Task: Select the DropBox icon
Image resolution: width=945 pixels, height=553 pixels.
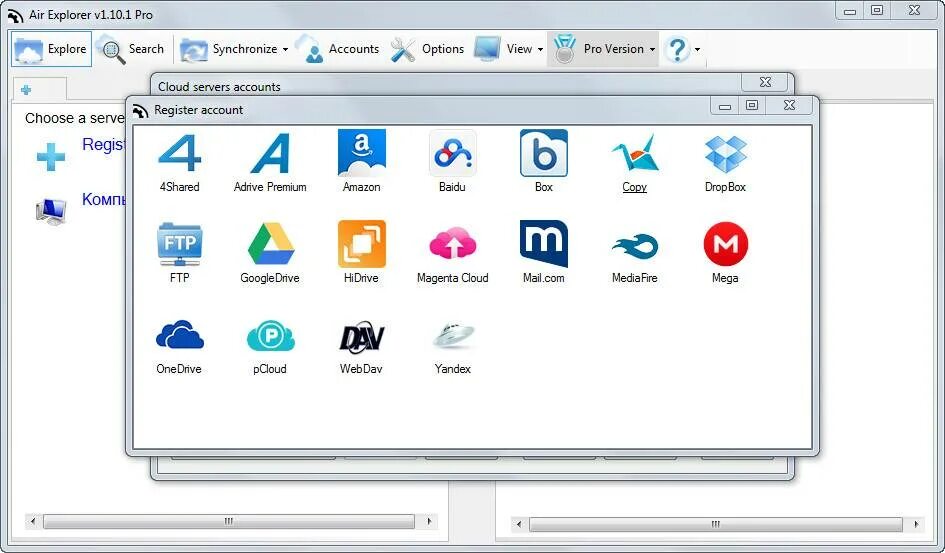Action: point(726,153)
